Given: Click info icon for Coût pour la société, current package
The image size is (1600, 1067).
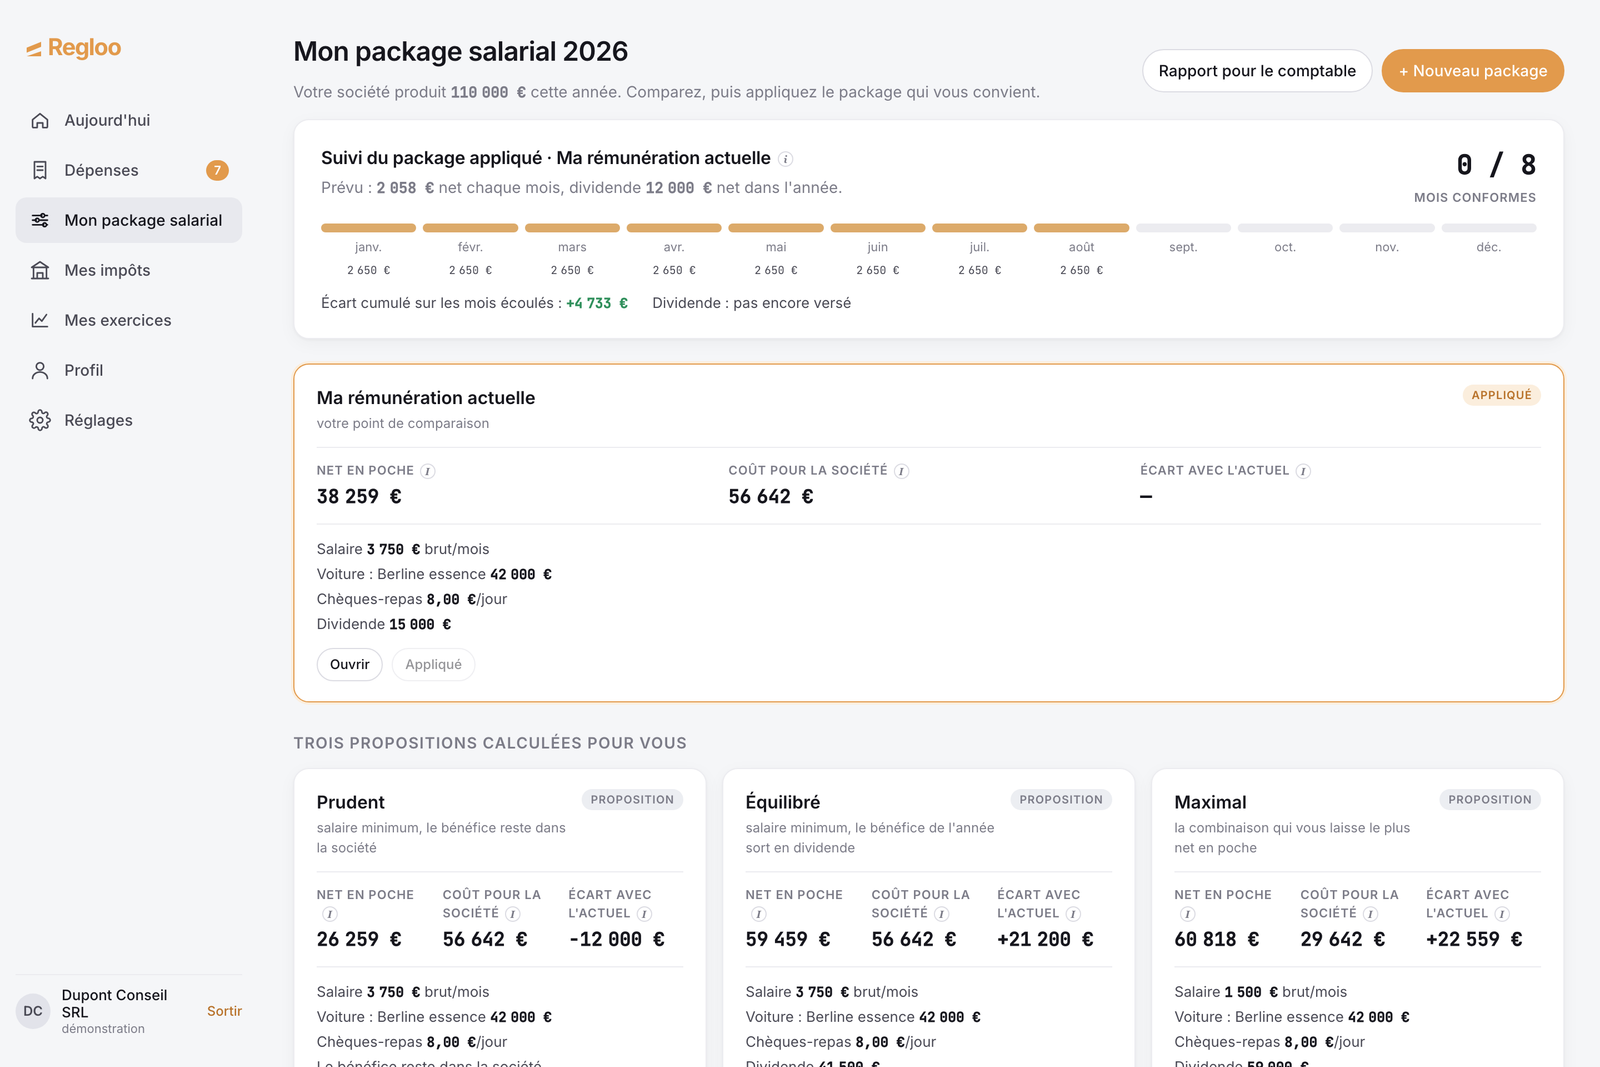Looking at the screenshot, I should 902,471.
